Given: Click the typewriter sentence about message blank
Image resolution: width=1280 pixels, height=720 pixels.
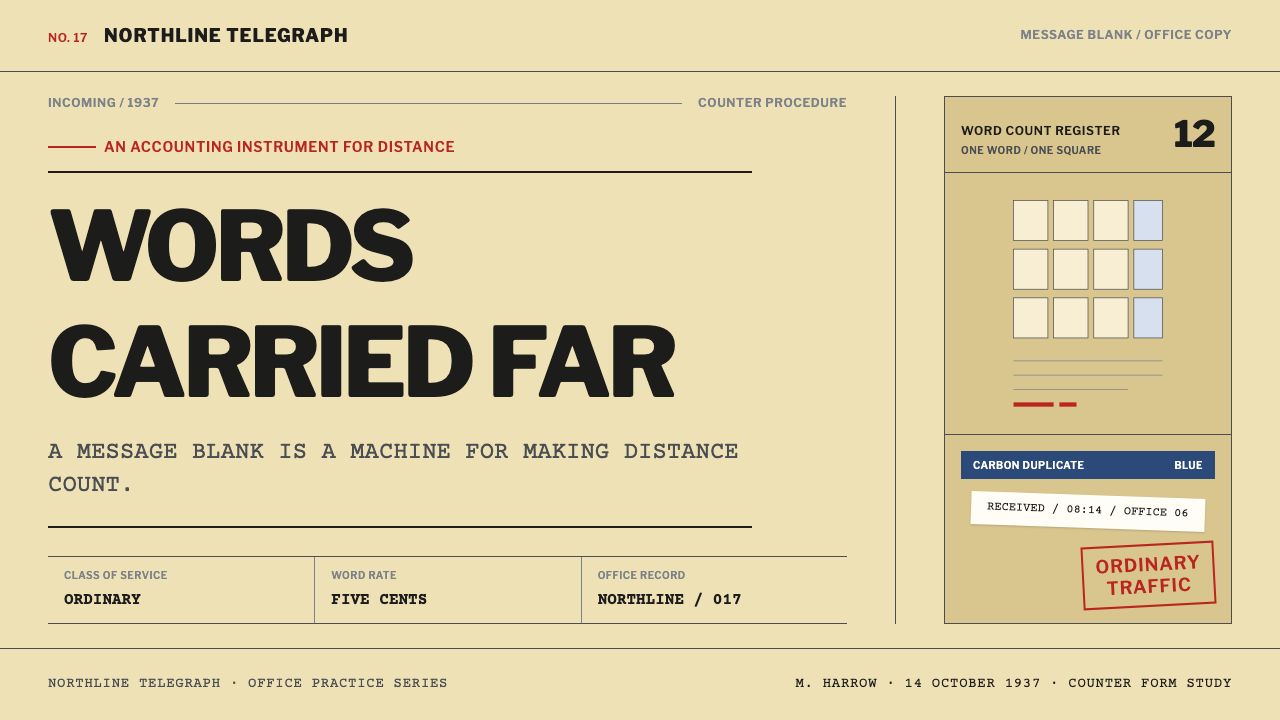Looking at the screenshot, I should point(393,468).
